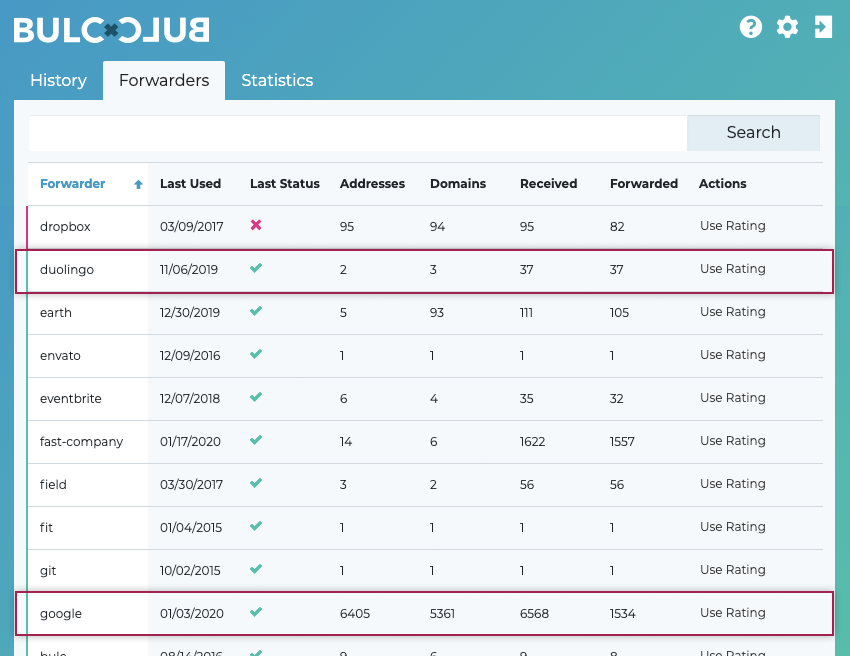Click the green check status for envato
The height and width of the screenshot is (656, 850).
[x=256, y=354]
